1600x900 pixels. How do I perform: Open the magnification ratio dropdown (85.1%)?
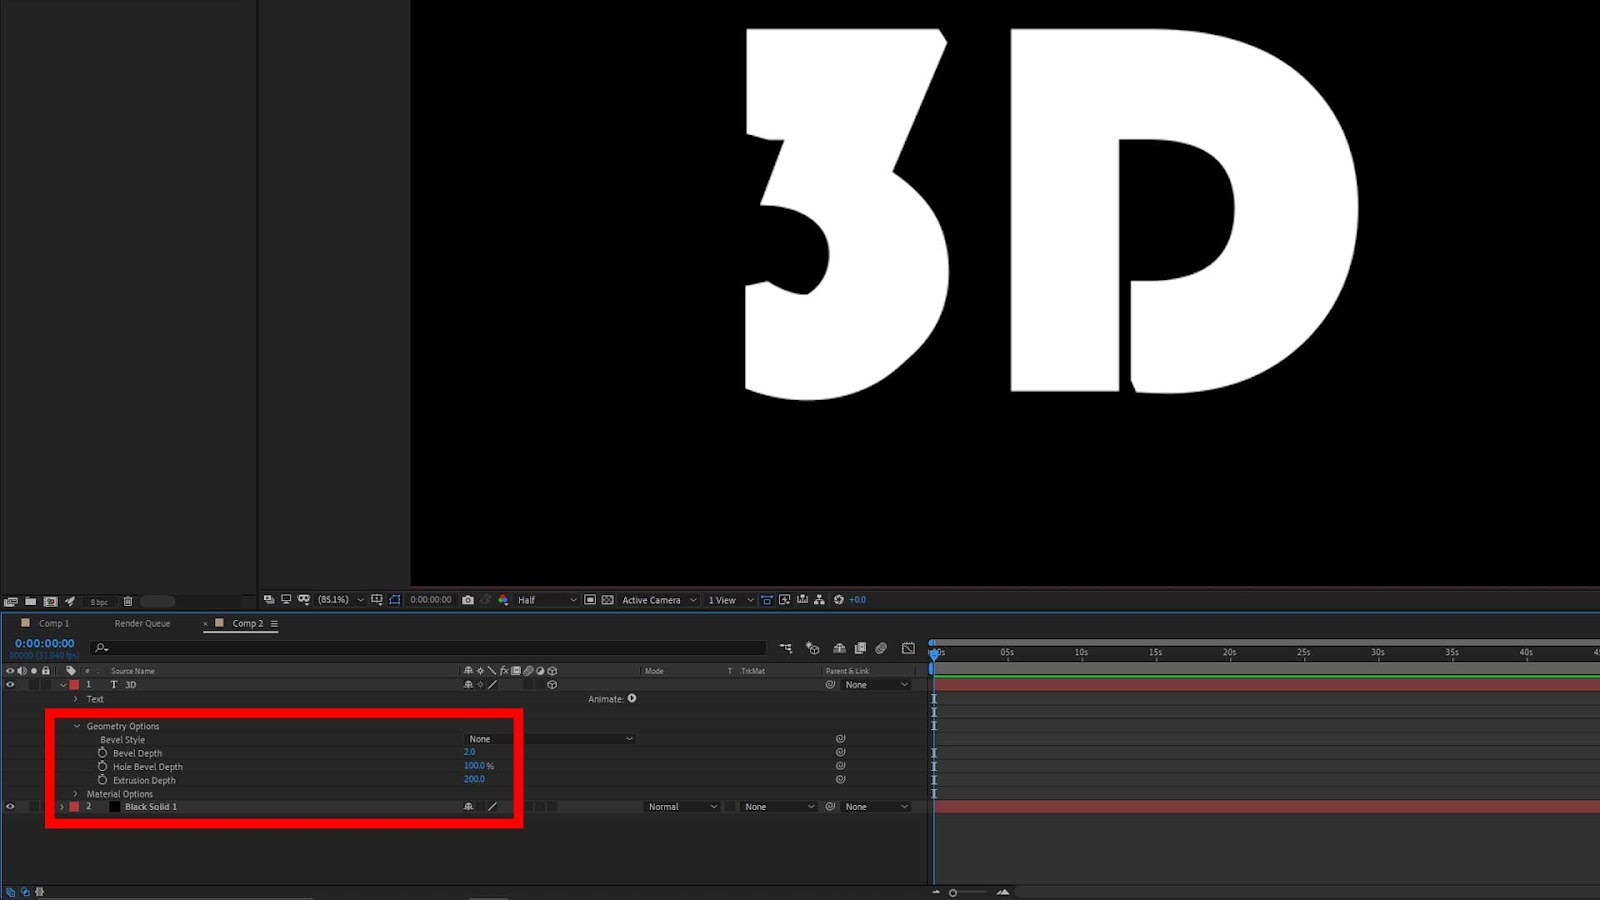pyautogui.click(x=341, y=600)
